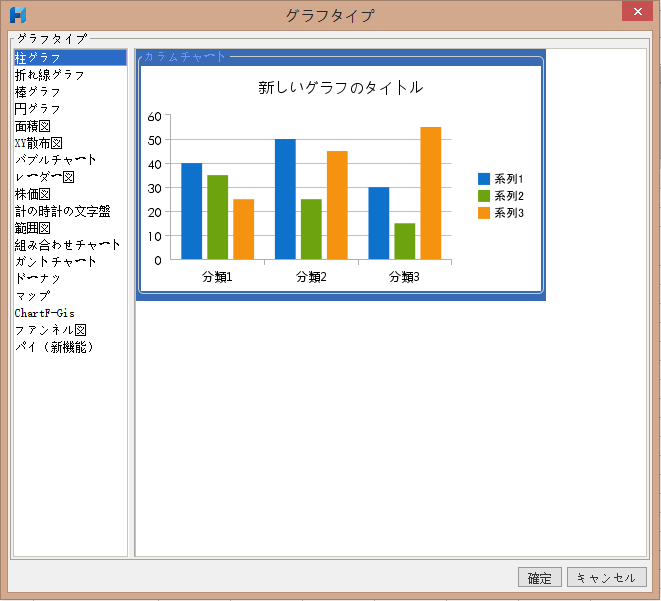Click the application logo icon in title bar
This screenshot has height=601, width=661.
[18, 15]
